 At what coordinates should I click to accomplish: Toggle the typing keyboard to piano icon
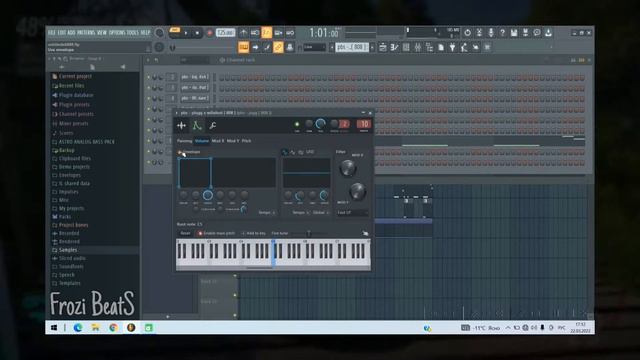[244, 47]
